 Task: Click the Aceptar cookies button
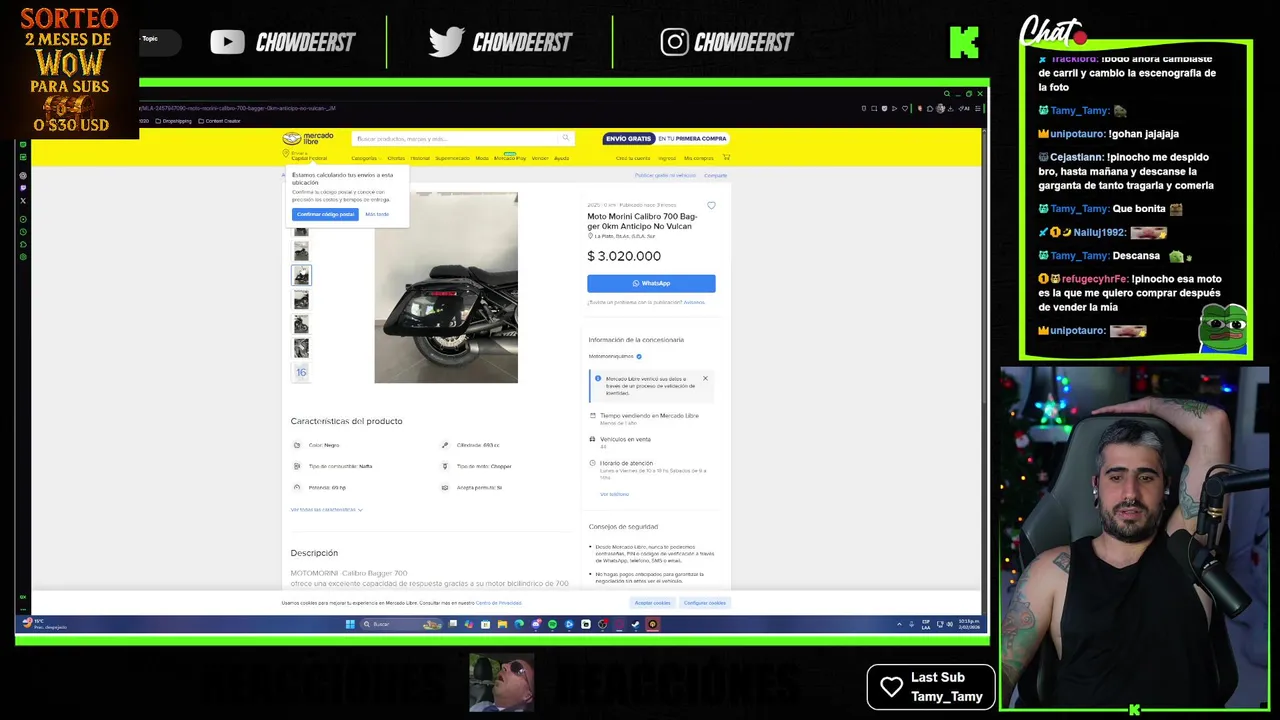tap(653, 603)
